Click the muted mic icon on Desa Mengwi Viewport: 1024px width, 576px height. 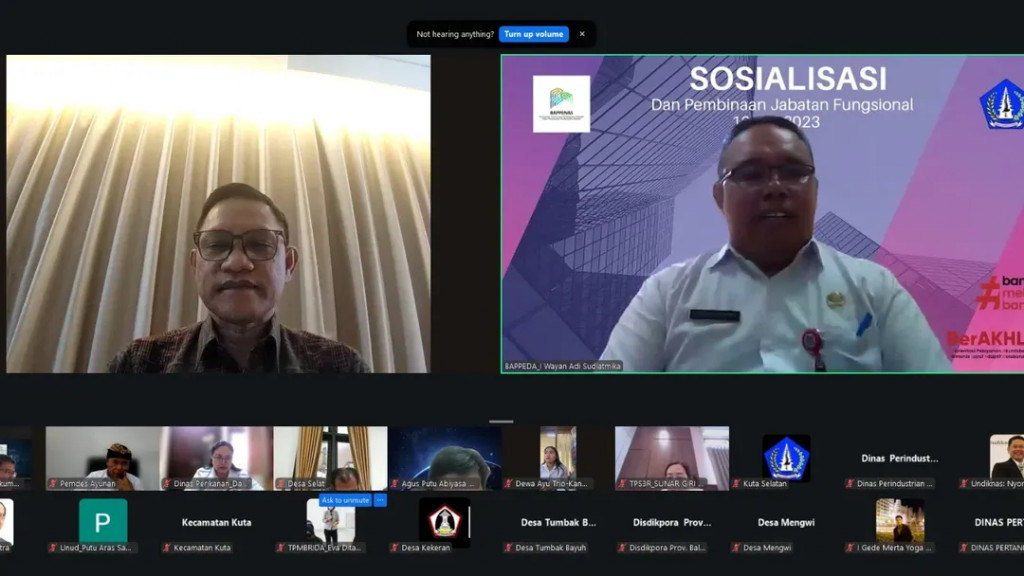737,548
